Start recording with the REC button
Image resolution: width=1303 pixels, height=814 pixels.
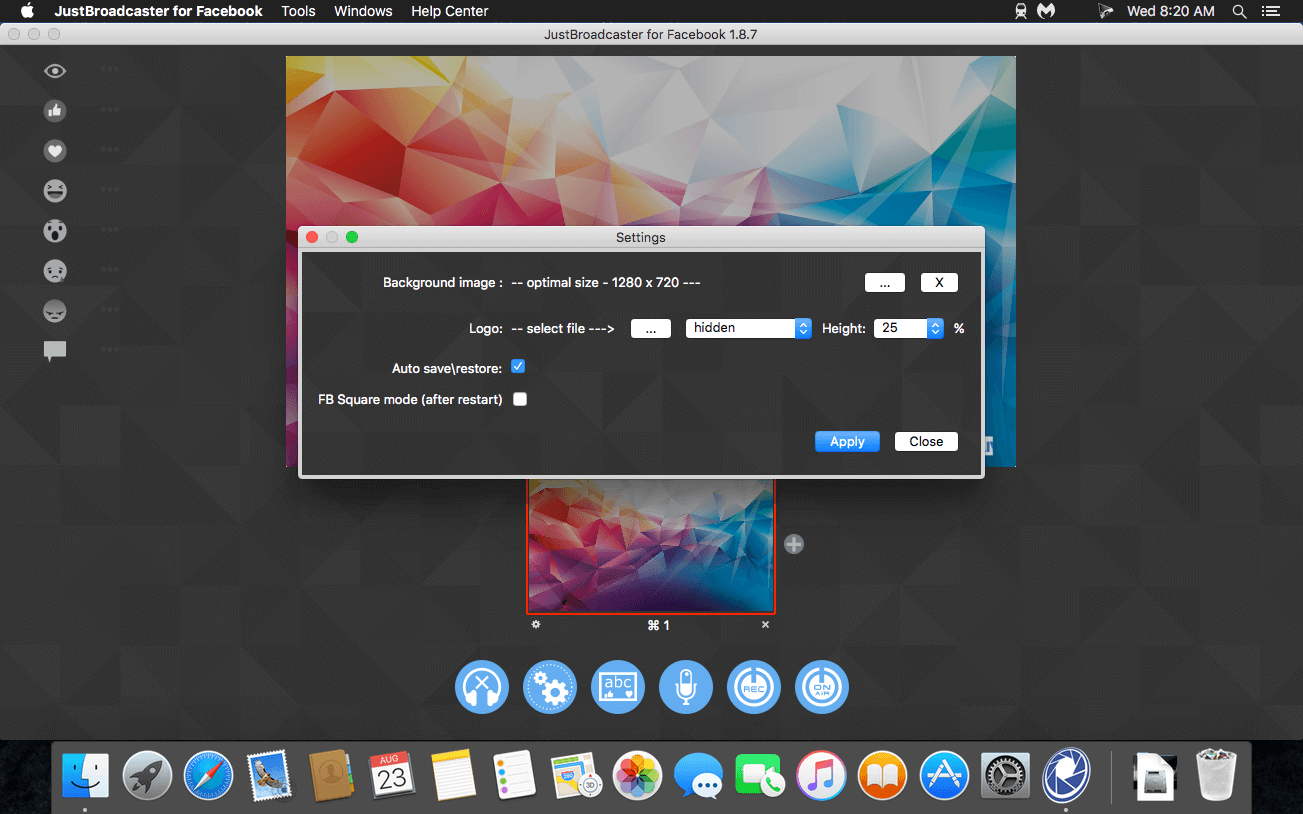[x=754, y=687]
